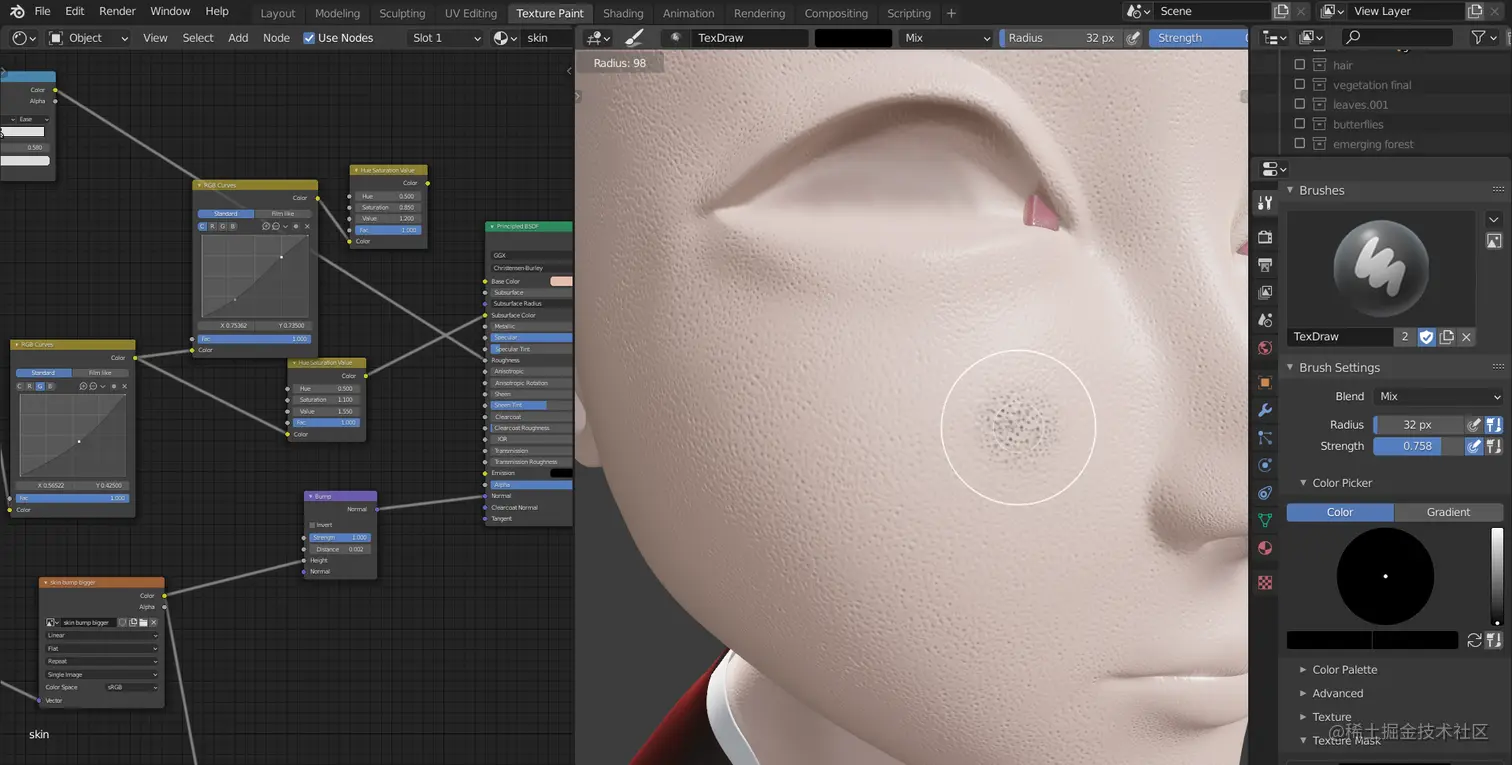Click the Fake User shield on TexDraw

point(1426,337)
